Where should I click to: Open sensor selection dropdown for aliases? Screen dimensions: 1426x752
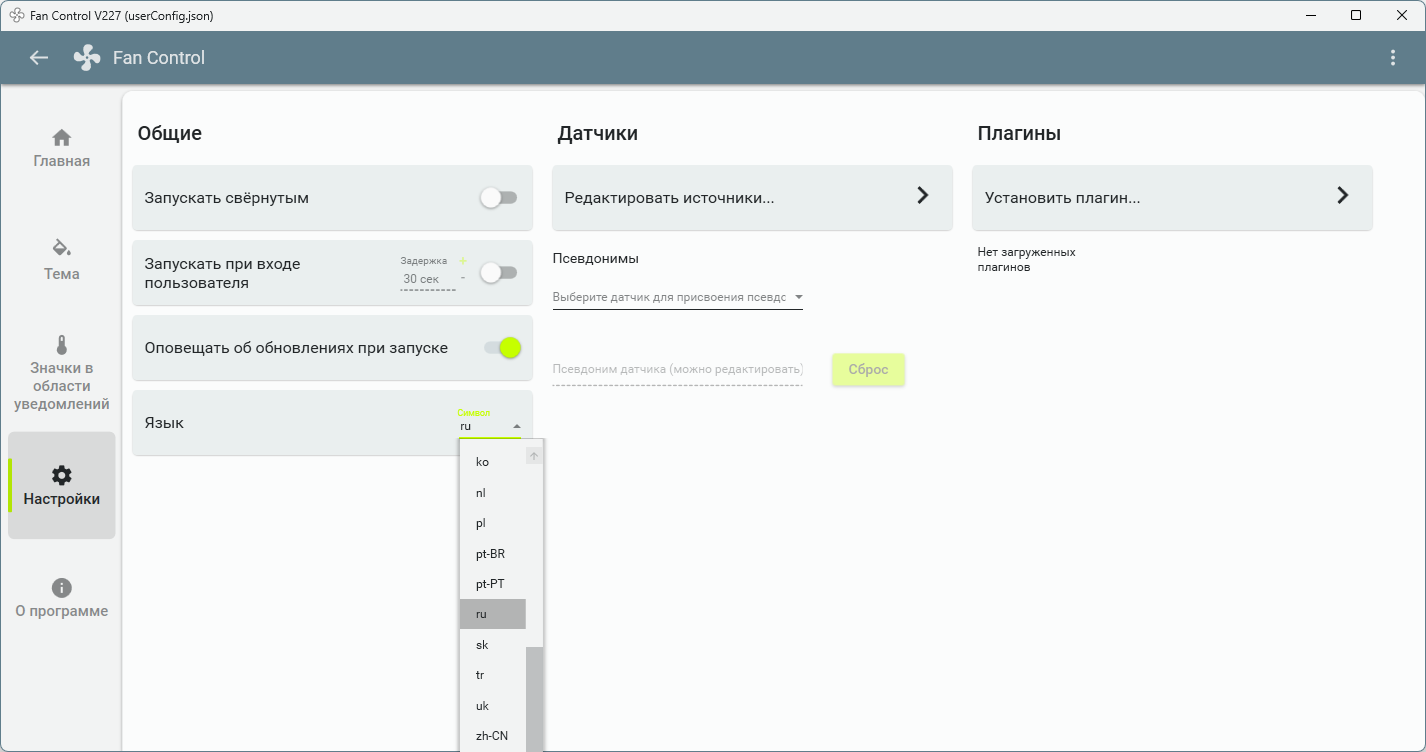(x=678, y=297)
